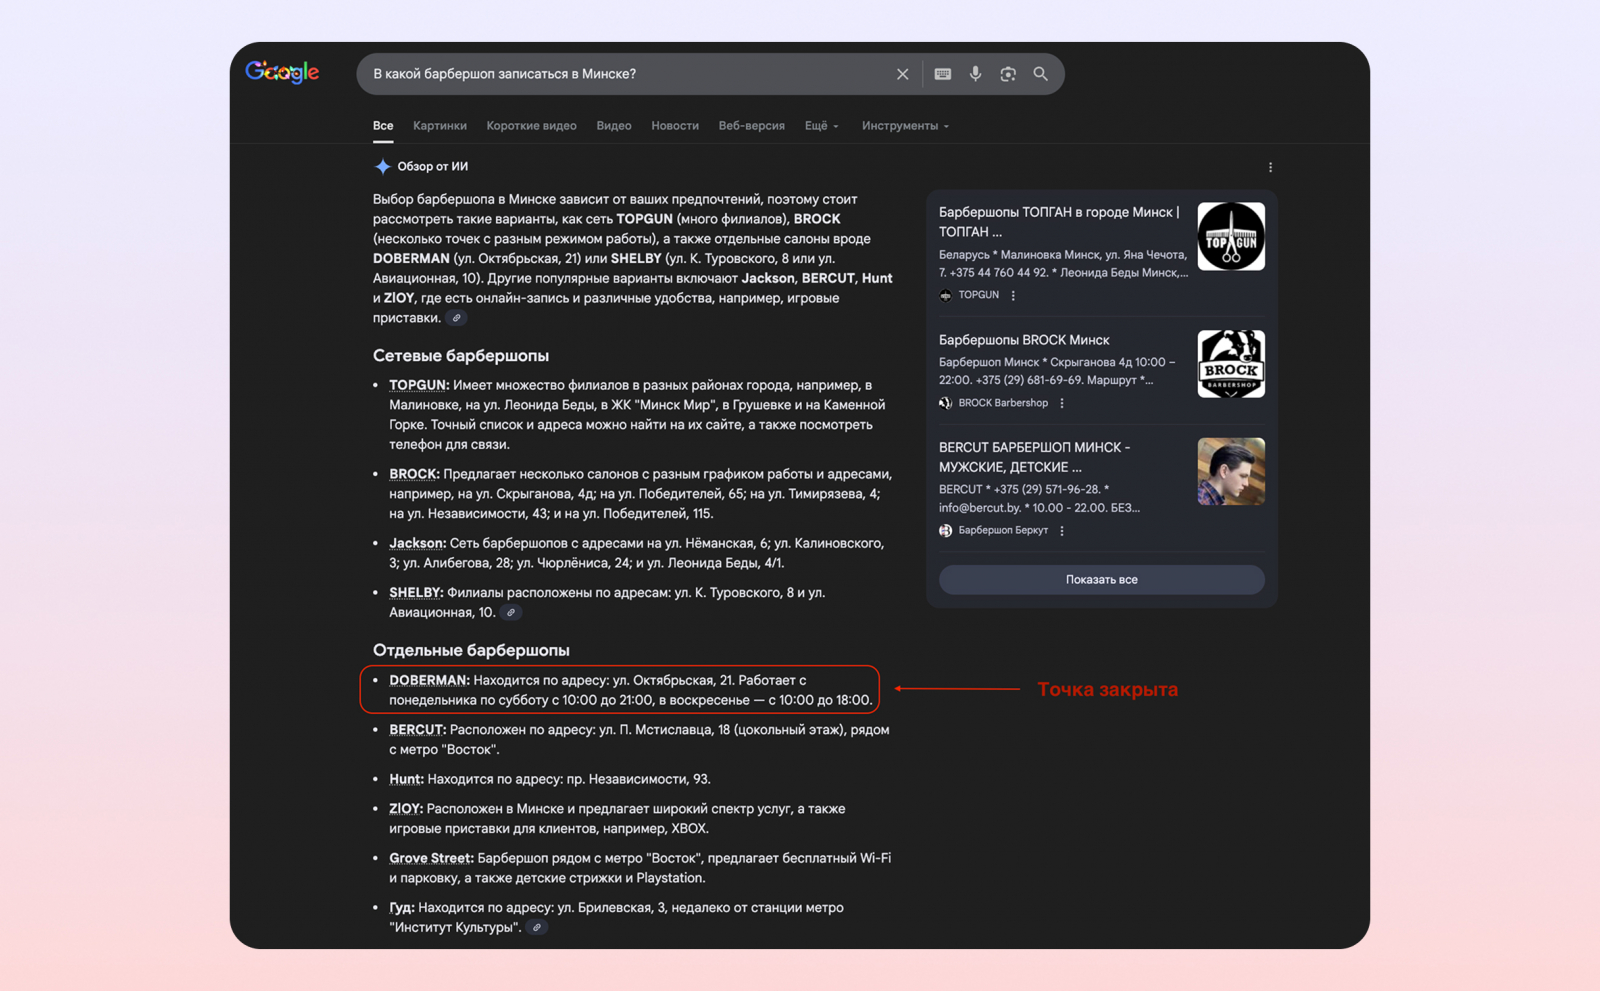Click the Отдельные барбершопы heading
Screen dimensions: 1600x991
[471, 650]
